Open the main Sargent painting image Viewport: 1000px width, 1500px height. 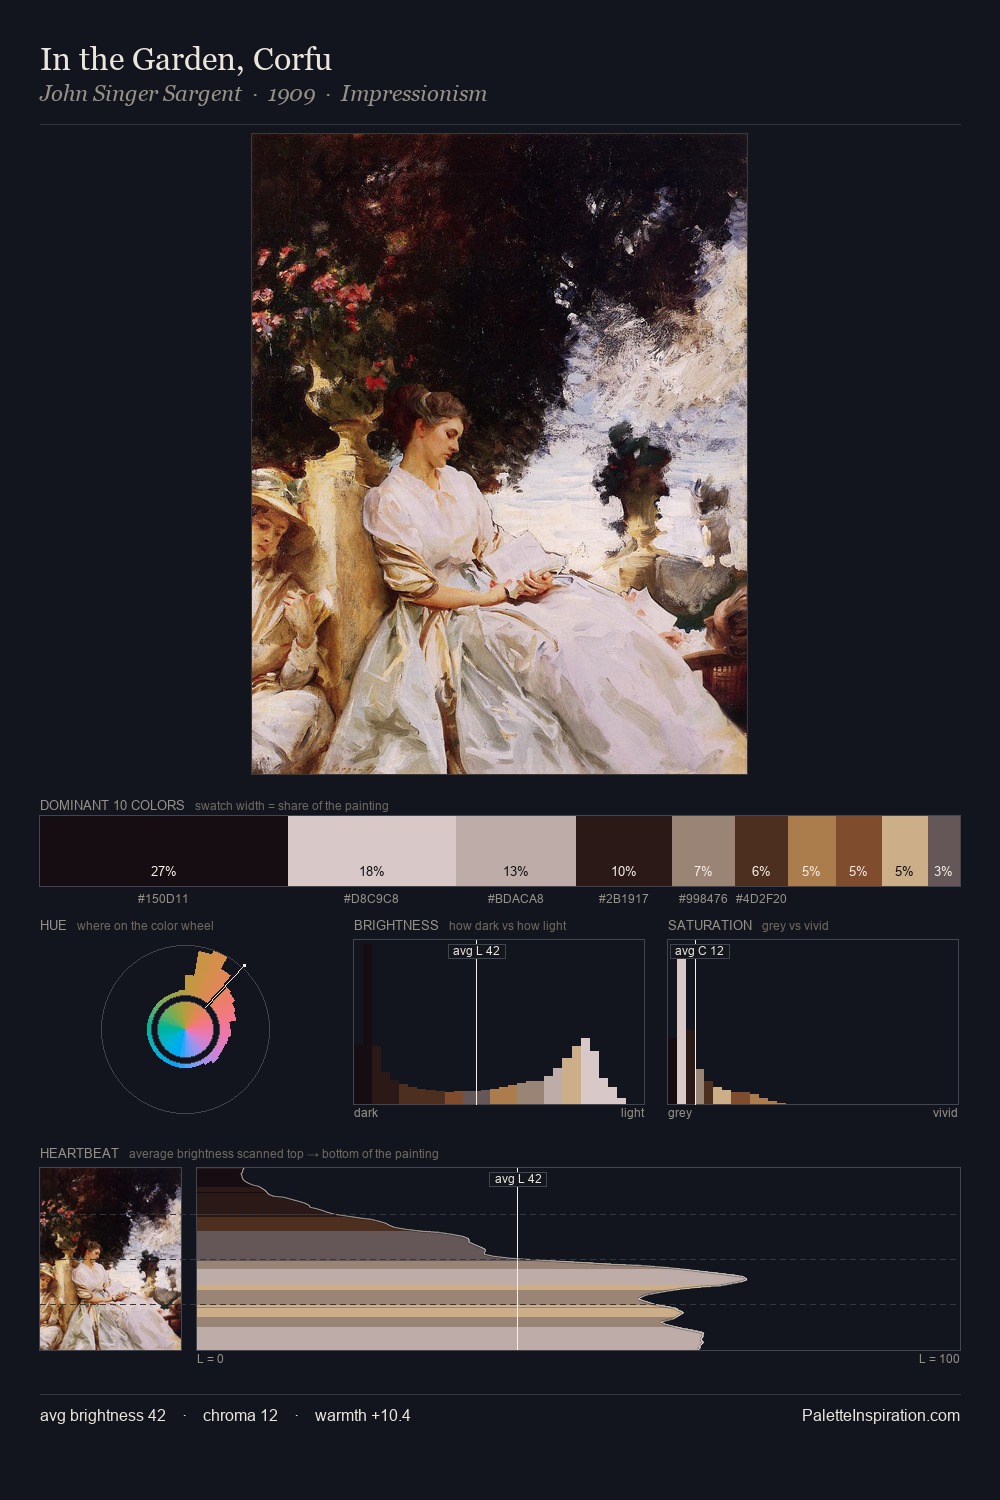tap(499, 454)
